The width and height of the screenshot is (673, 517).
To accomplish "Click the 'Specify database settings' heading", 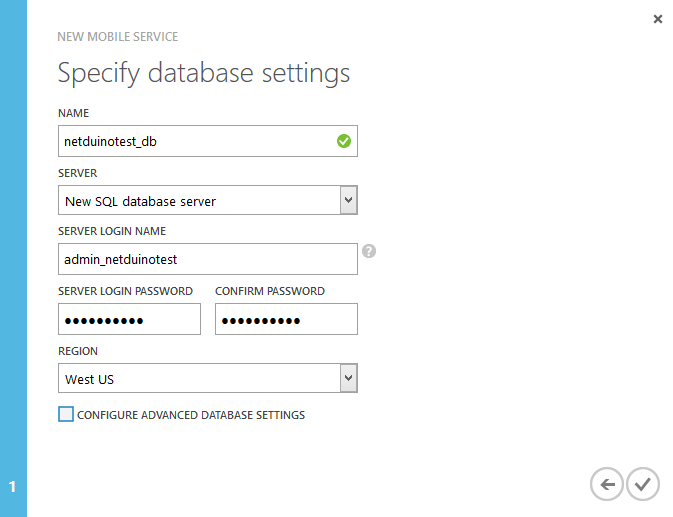I will [x=204, y=73].
